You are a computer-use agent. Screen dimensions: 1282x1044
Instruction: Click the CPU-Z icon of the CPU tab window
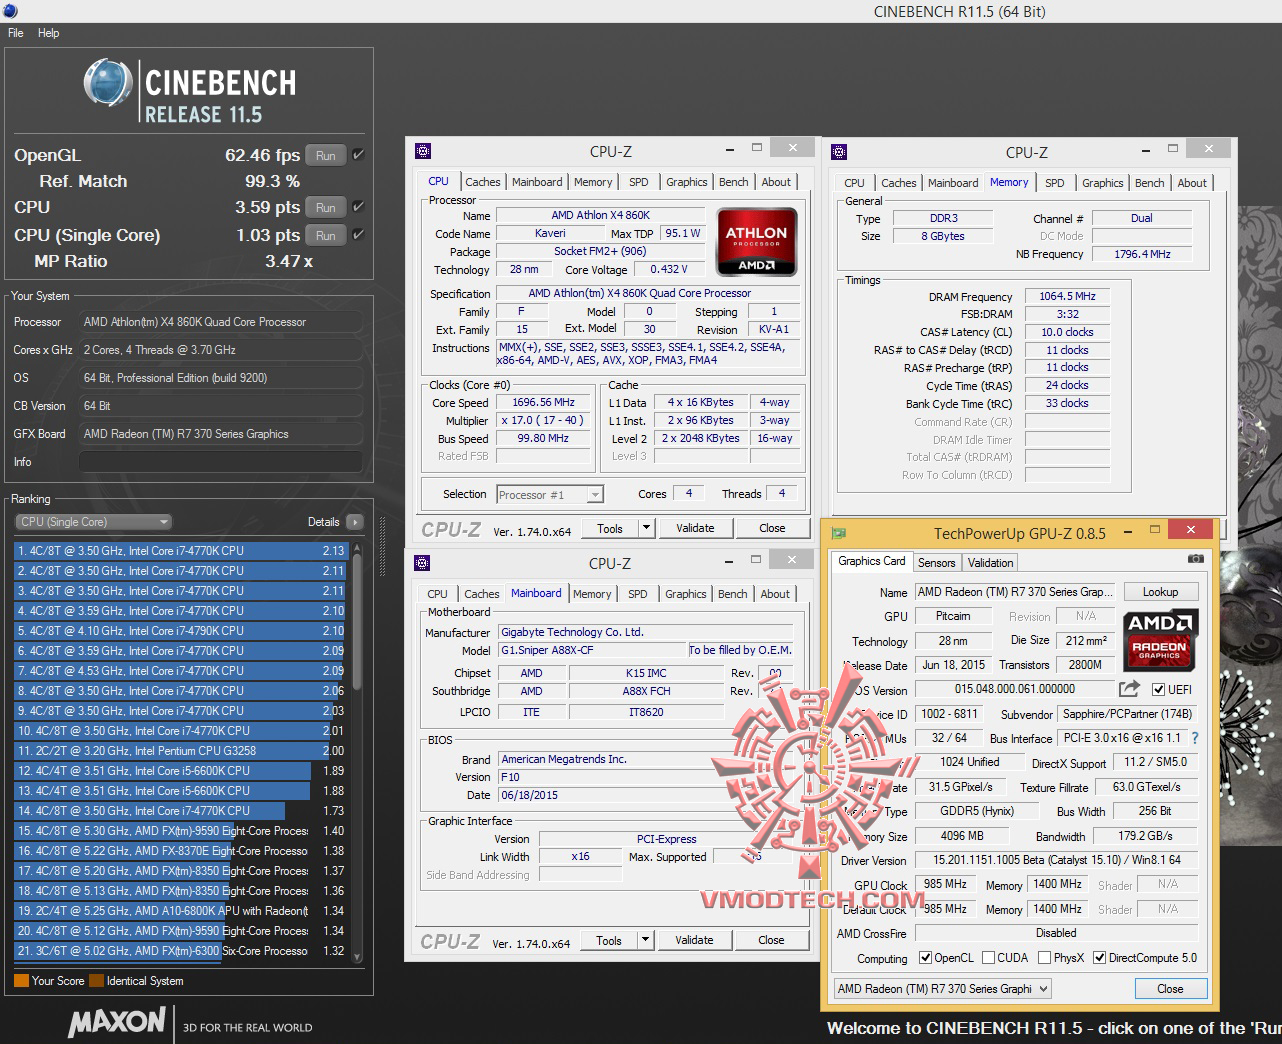[423, 151]
